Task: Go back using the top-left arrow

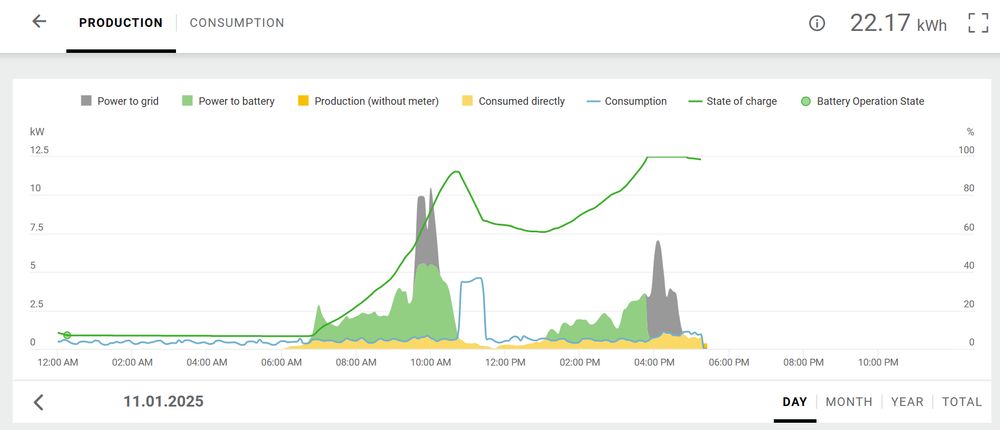Action: tap(40, 21)
